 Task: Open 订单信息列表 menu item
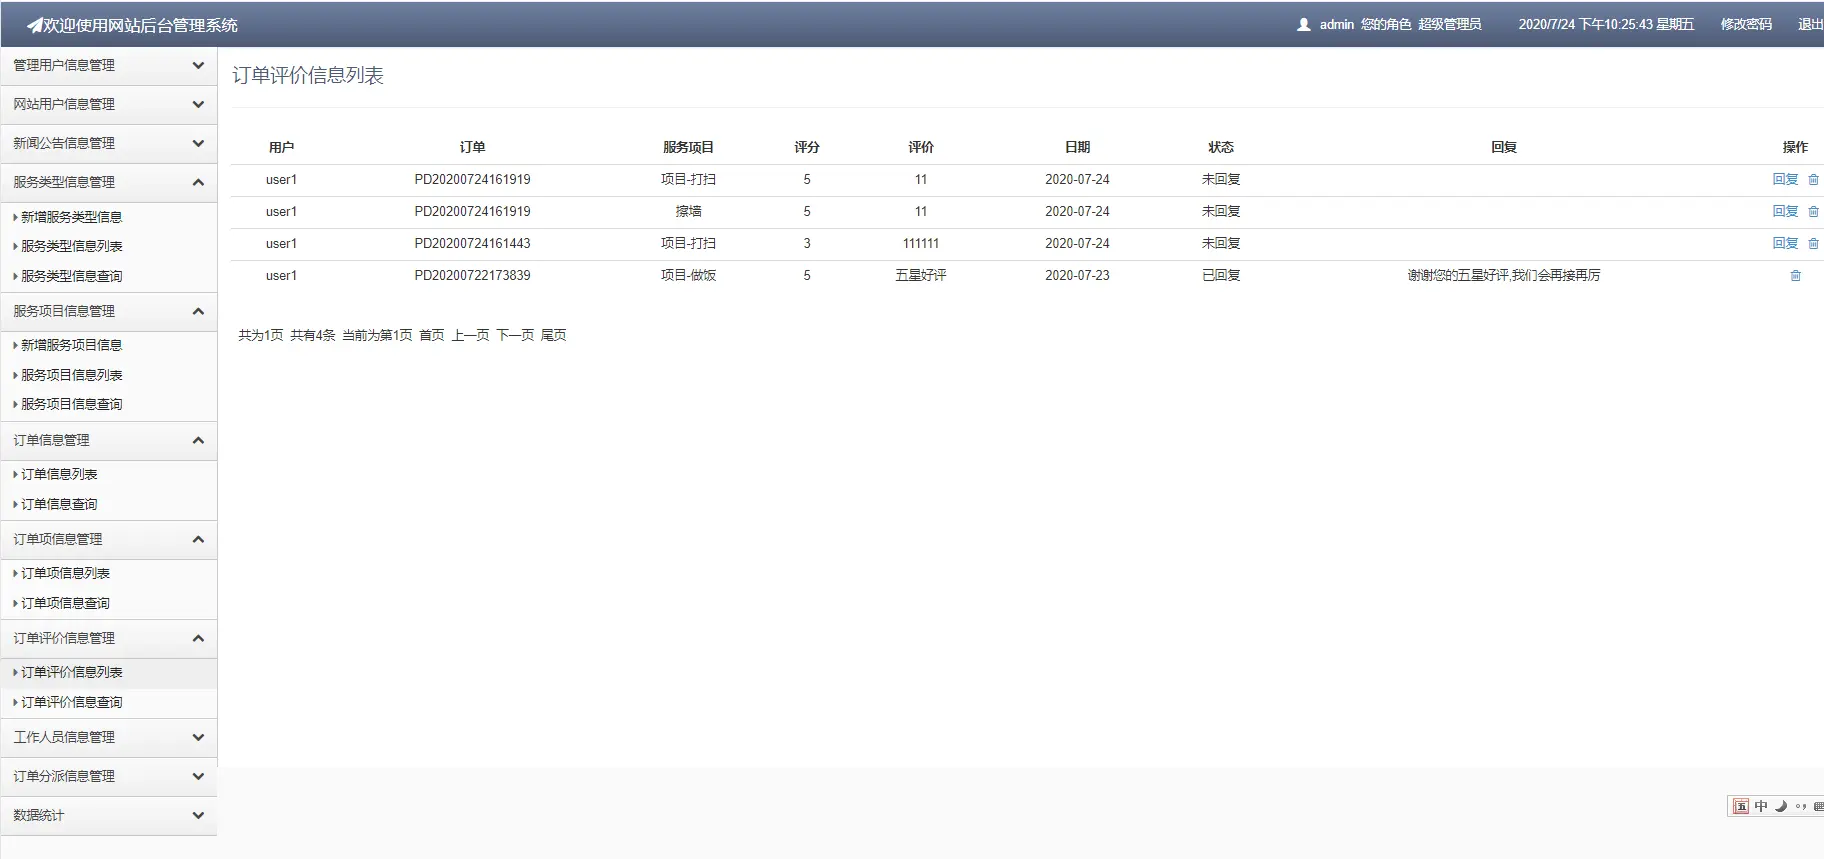pos(59,474)
